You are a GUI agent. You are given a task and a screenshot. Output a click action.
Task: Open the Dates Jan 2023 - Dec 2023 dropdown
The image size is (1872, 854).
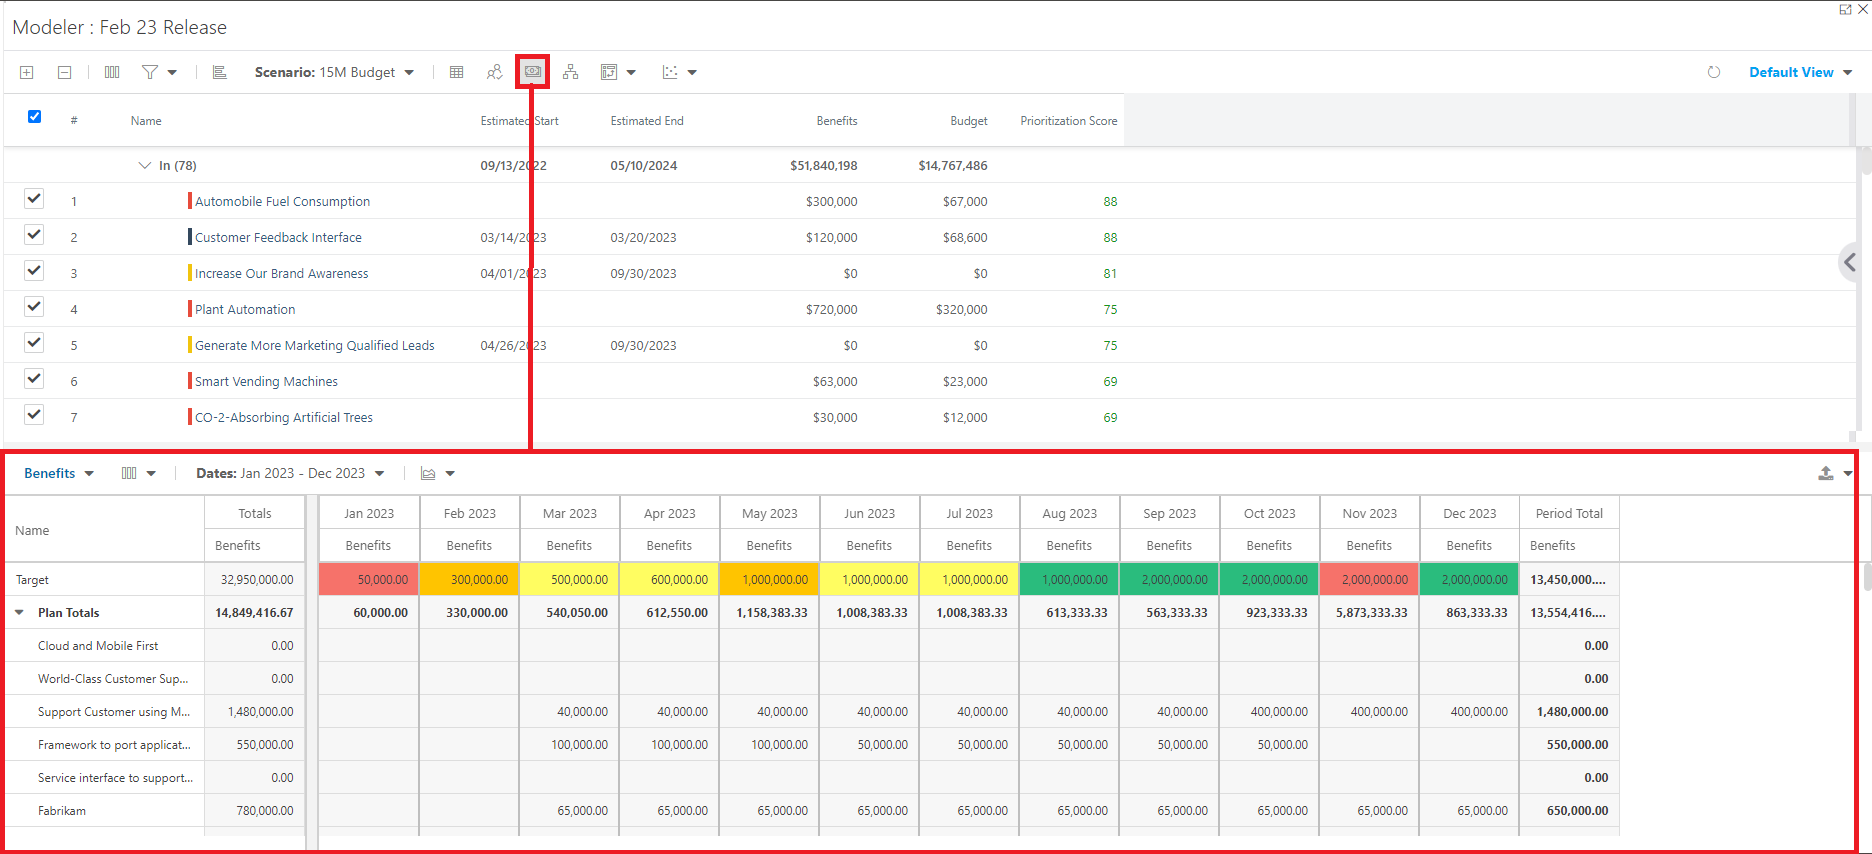coord(290,473)
